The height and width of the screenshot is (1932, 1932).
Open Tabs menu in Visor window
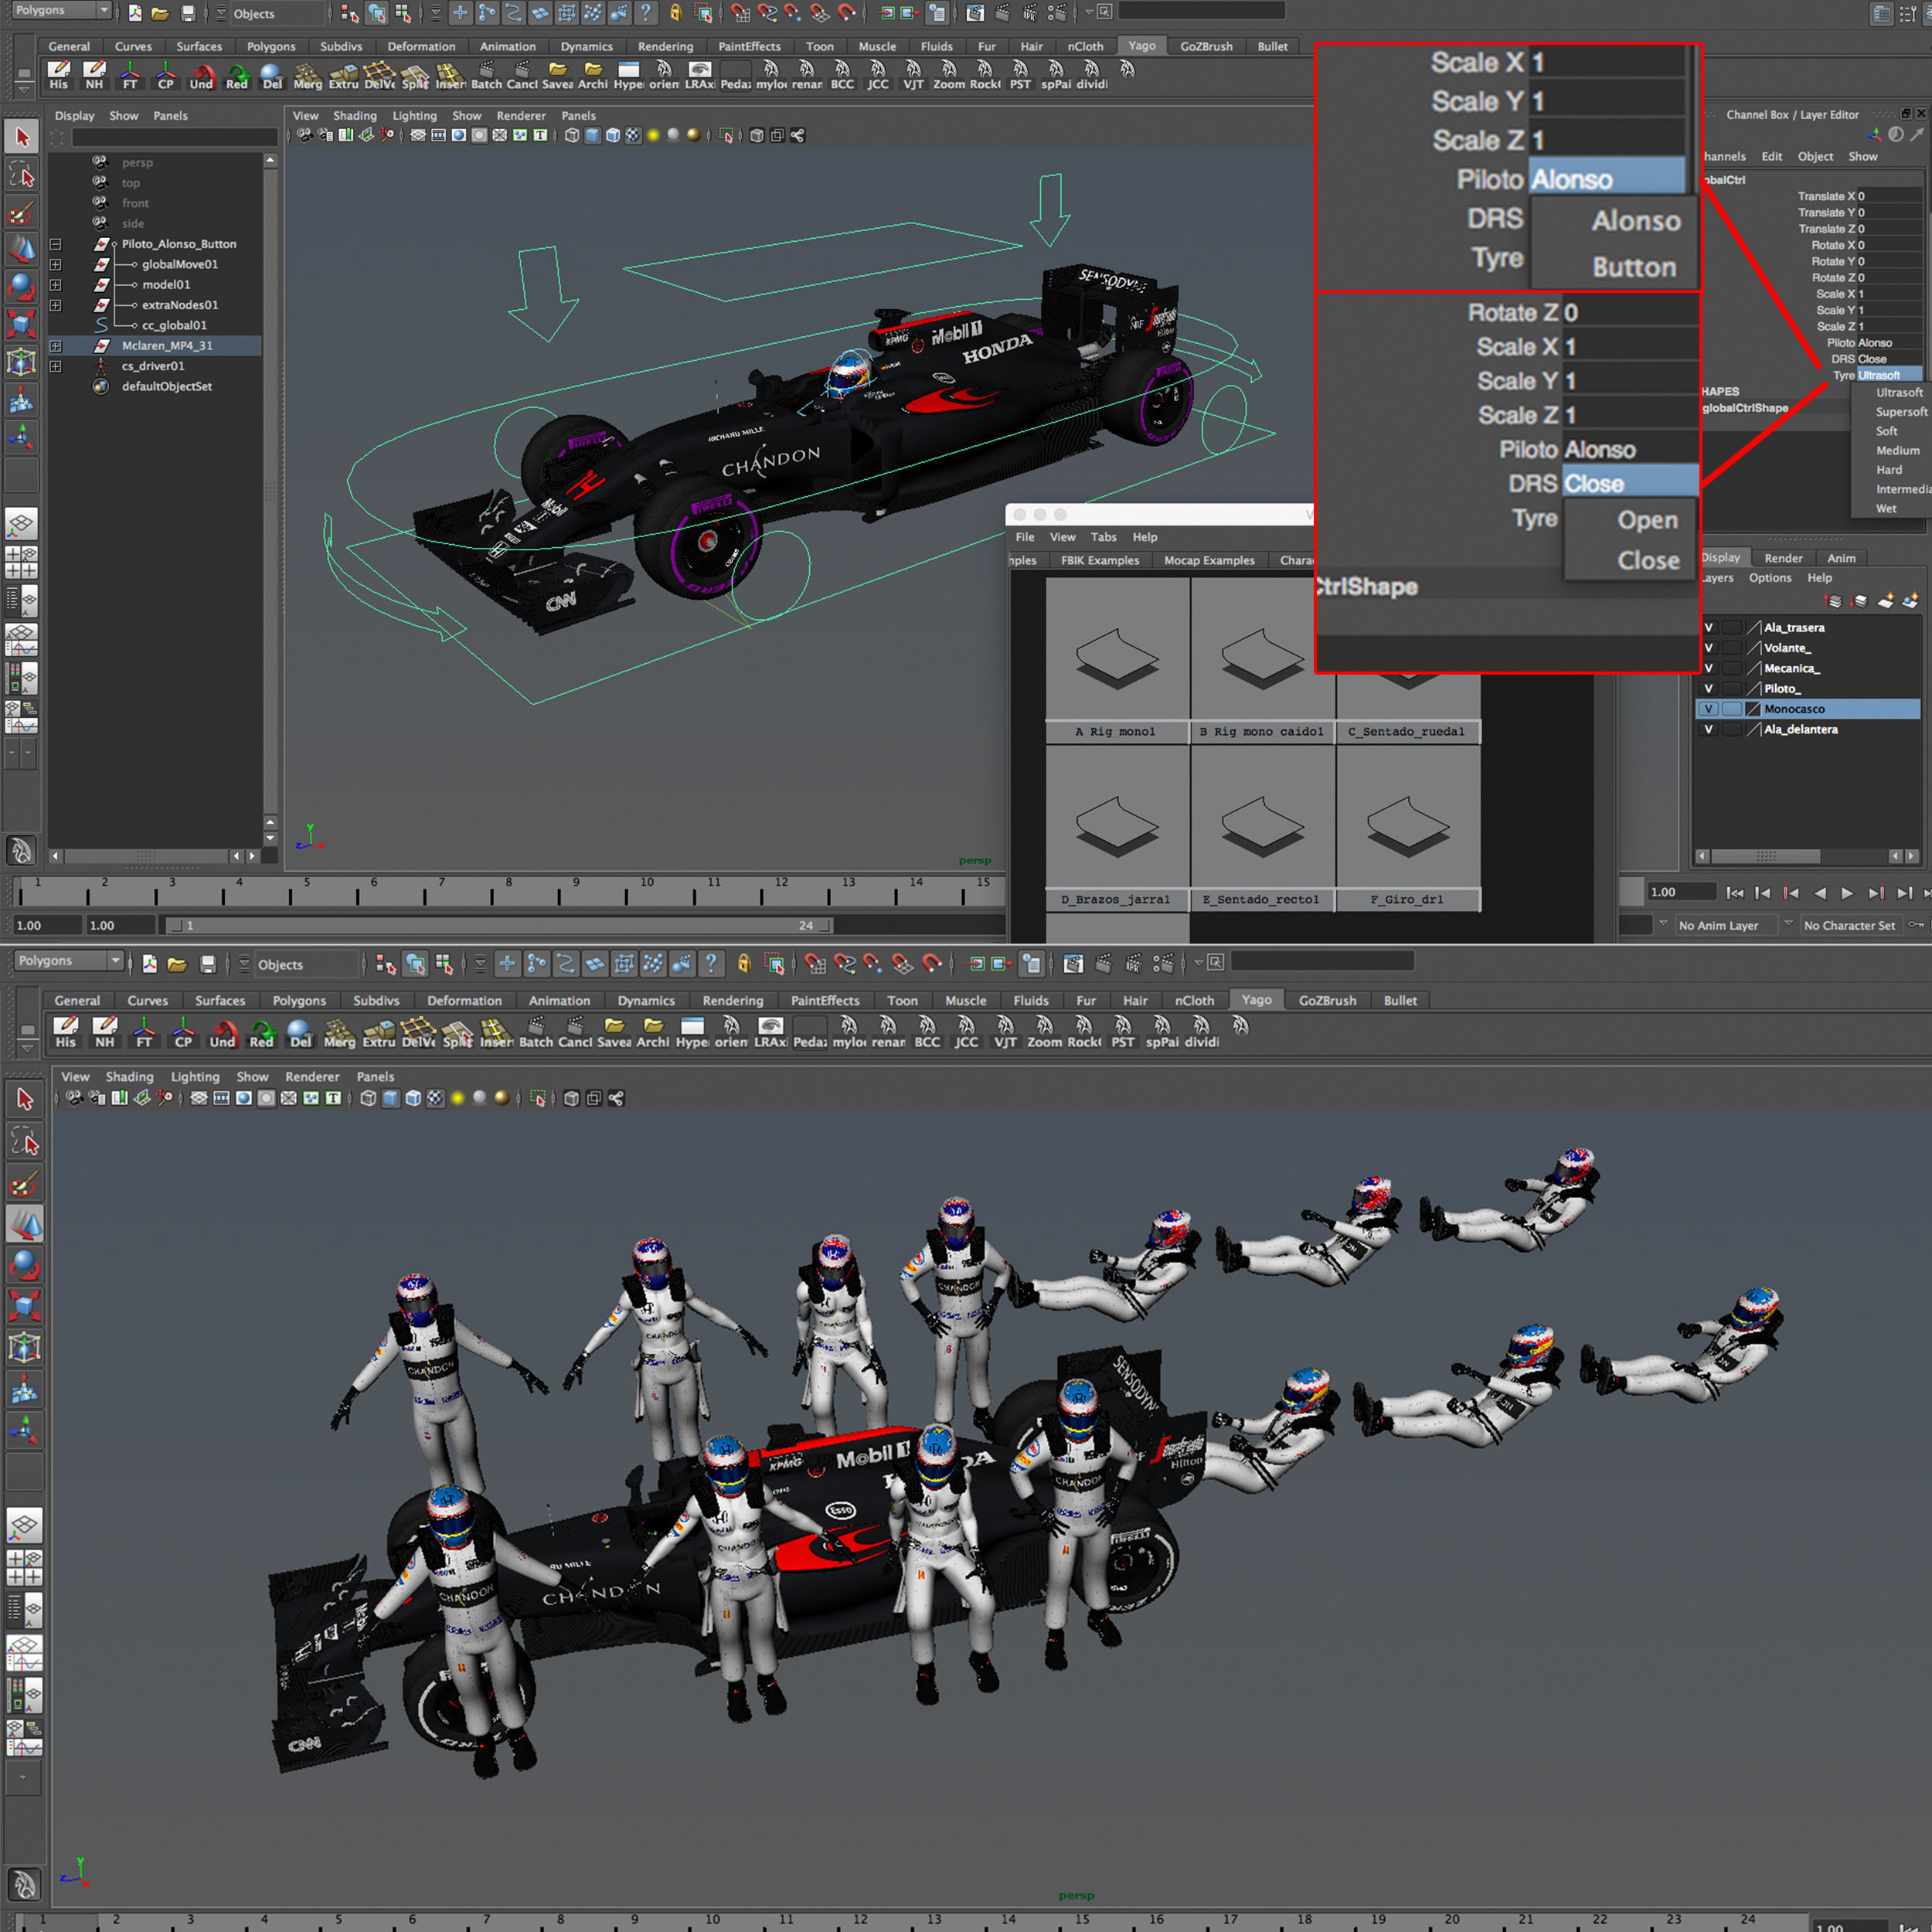(1103, 537)
